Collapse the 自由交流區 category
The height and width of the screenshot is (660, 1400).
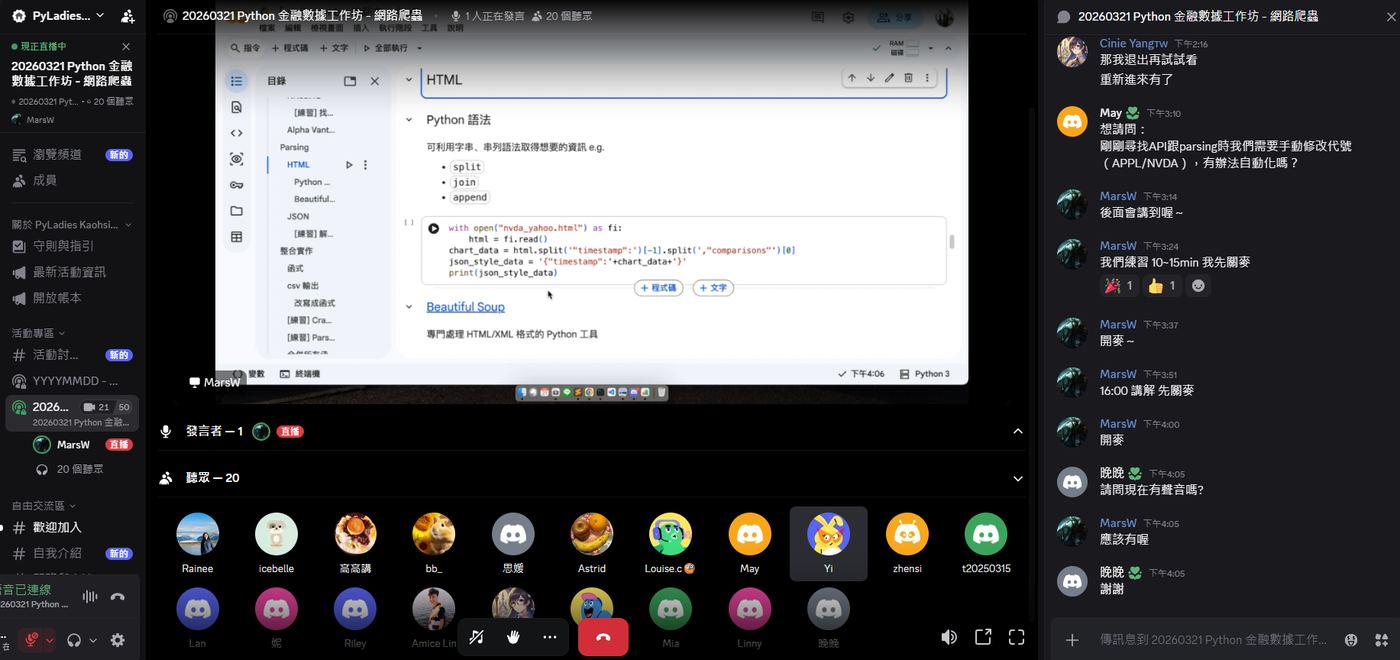point(44,506)
